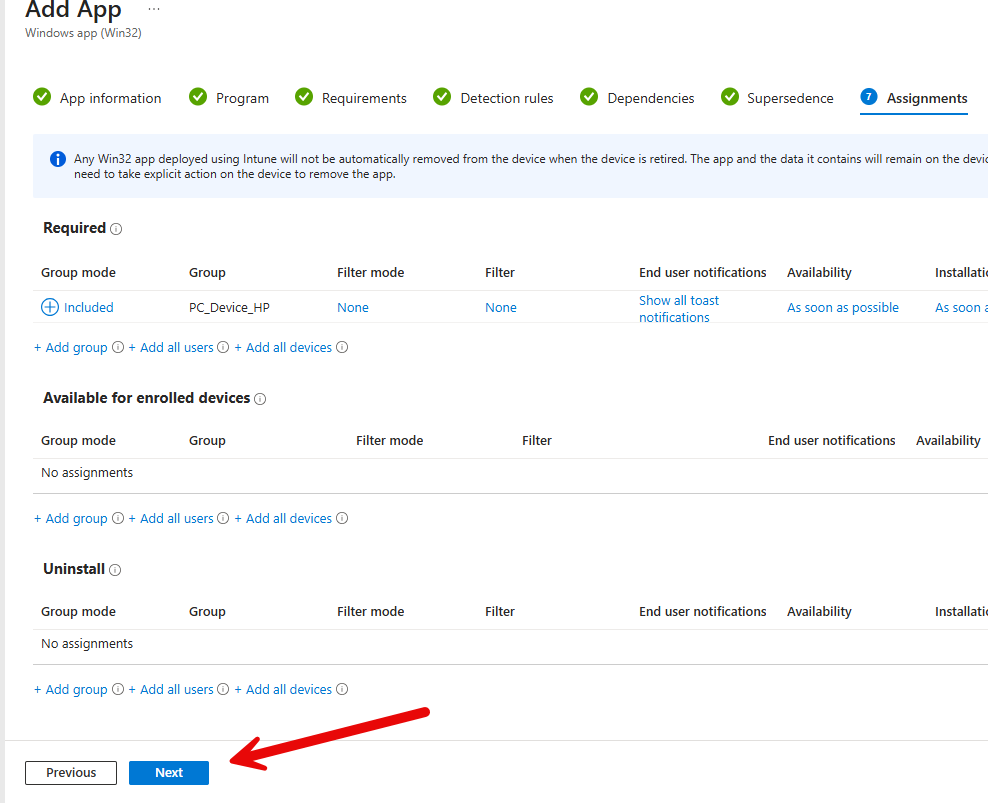The height and width of the screenshot is (803, 988).
Task: Switch to the Detection rules step
Action: click(x=494, y=98)
